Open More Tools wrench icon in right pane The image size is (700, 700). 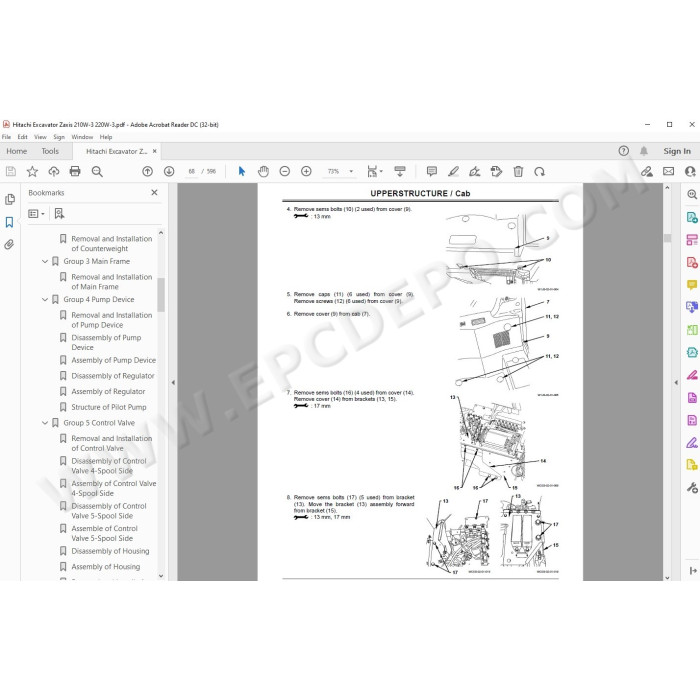pos(692,488)
